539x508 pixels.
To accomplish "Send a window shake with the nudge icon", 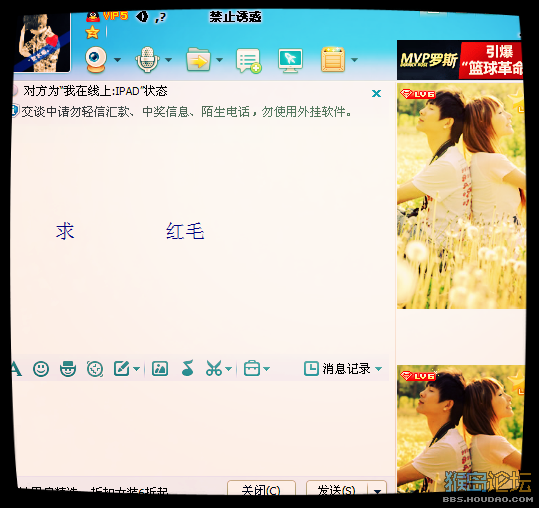I will (95, 369).
